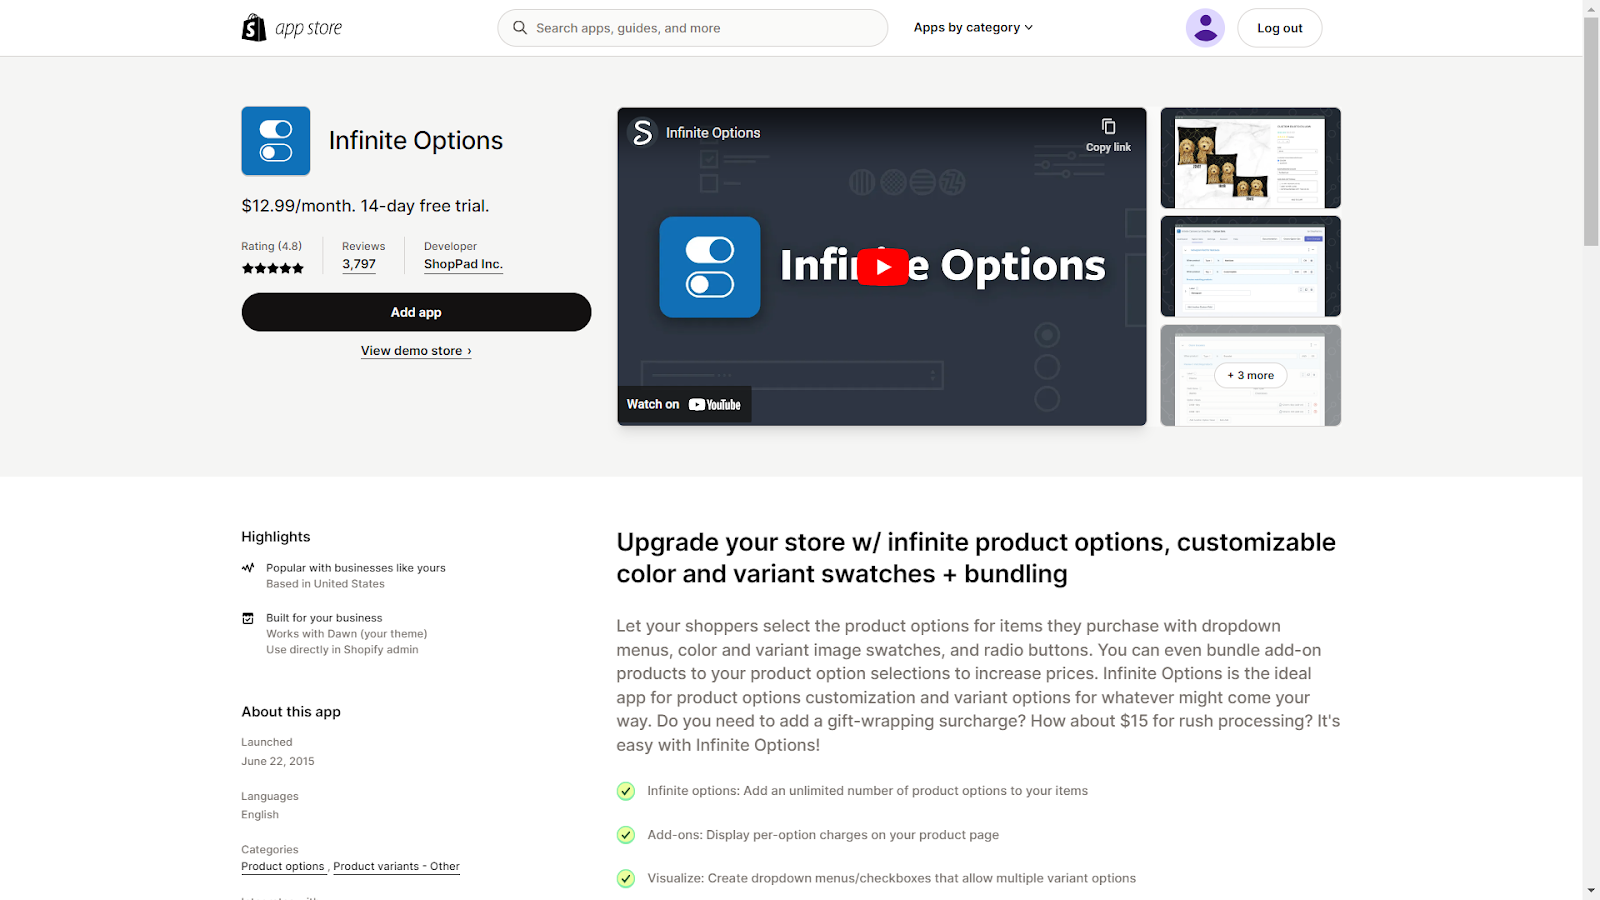Image resolution: width=1600 pixels, height=900 pixels.
Task: Click the Add-ons green checkmark icon
Action: 626,835
